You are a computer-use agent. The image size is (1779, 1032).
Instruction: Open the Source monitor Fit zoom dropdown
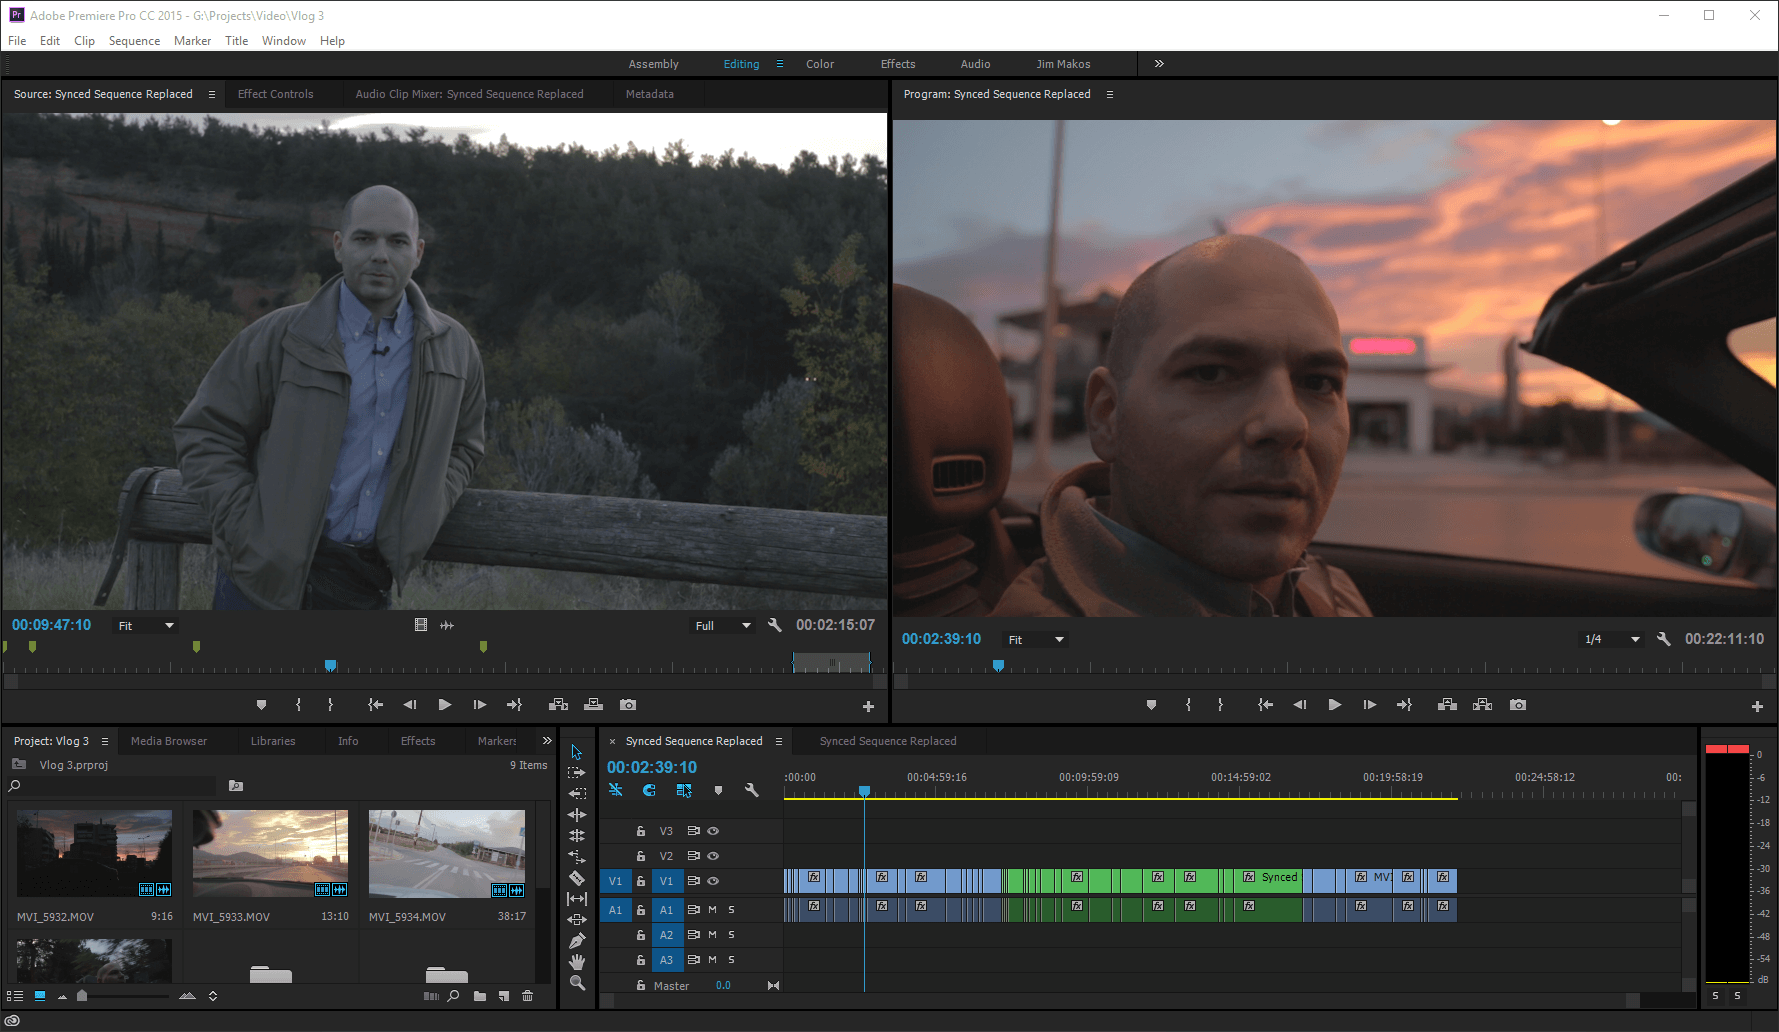pos(146,626)
